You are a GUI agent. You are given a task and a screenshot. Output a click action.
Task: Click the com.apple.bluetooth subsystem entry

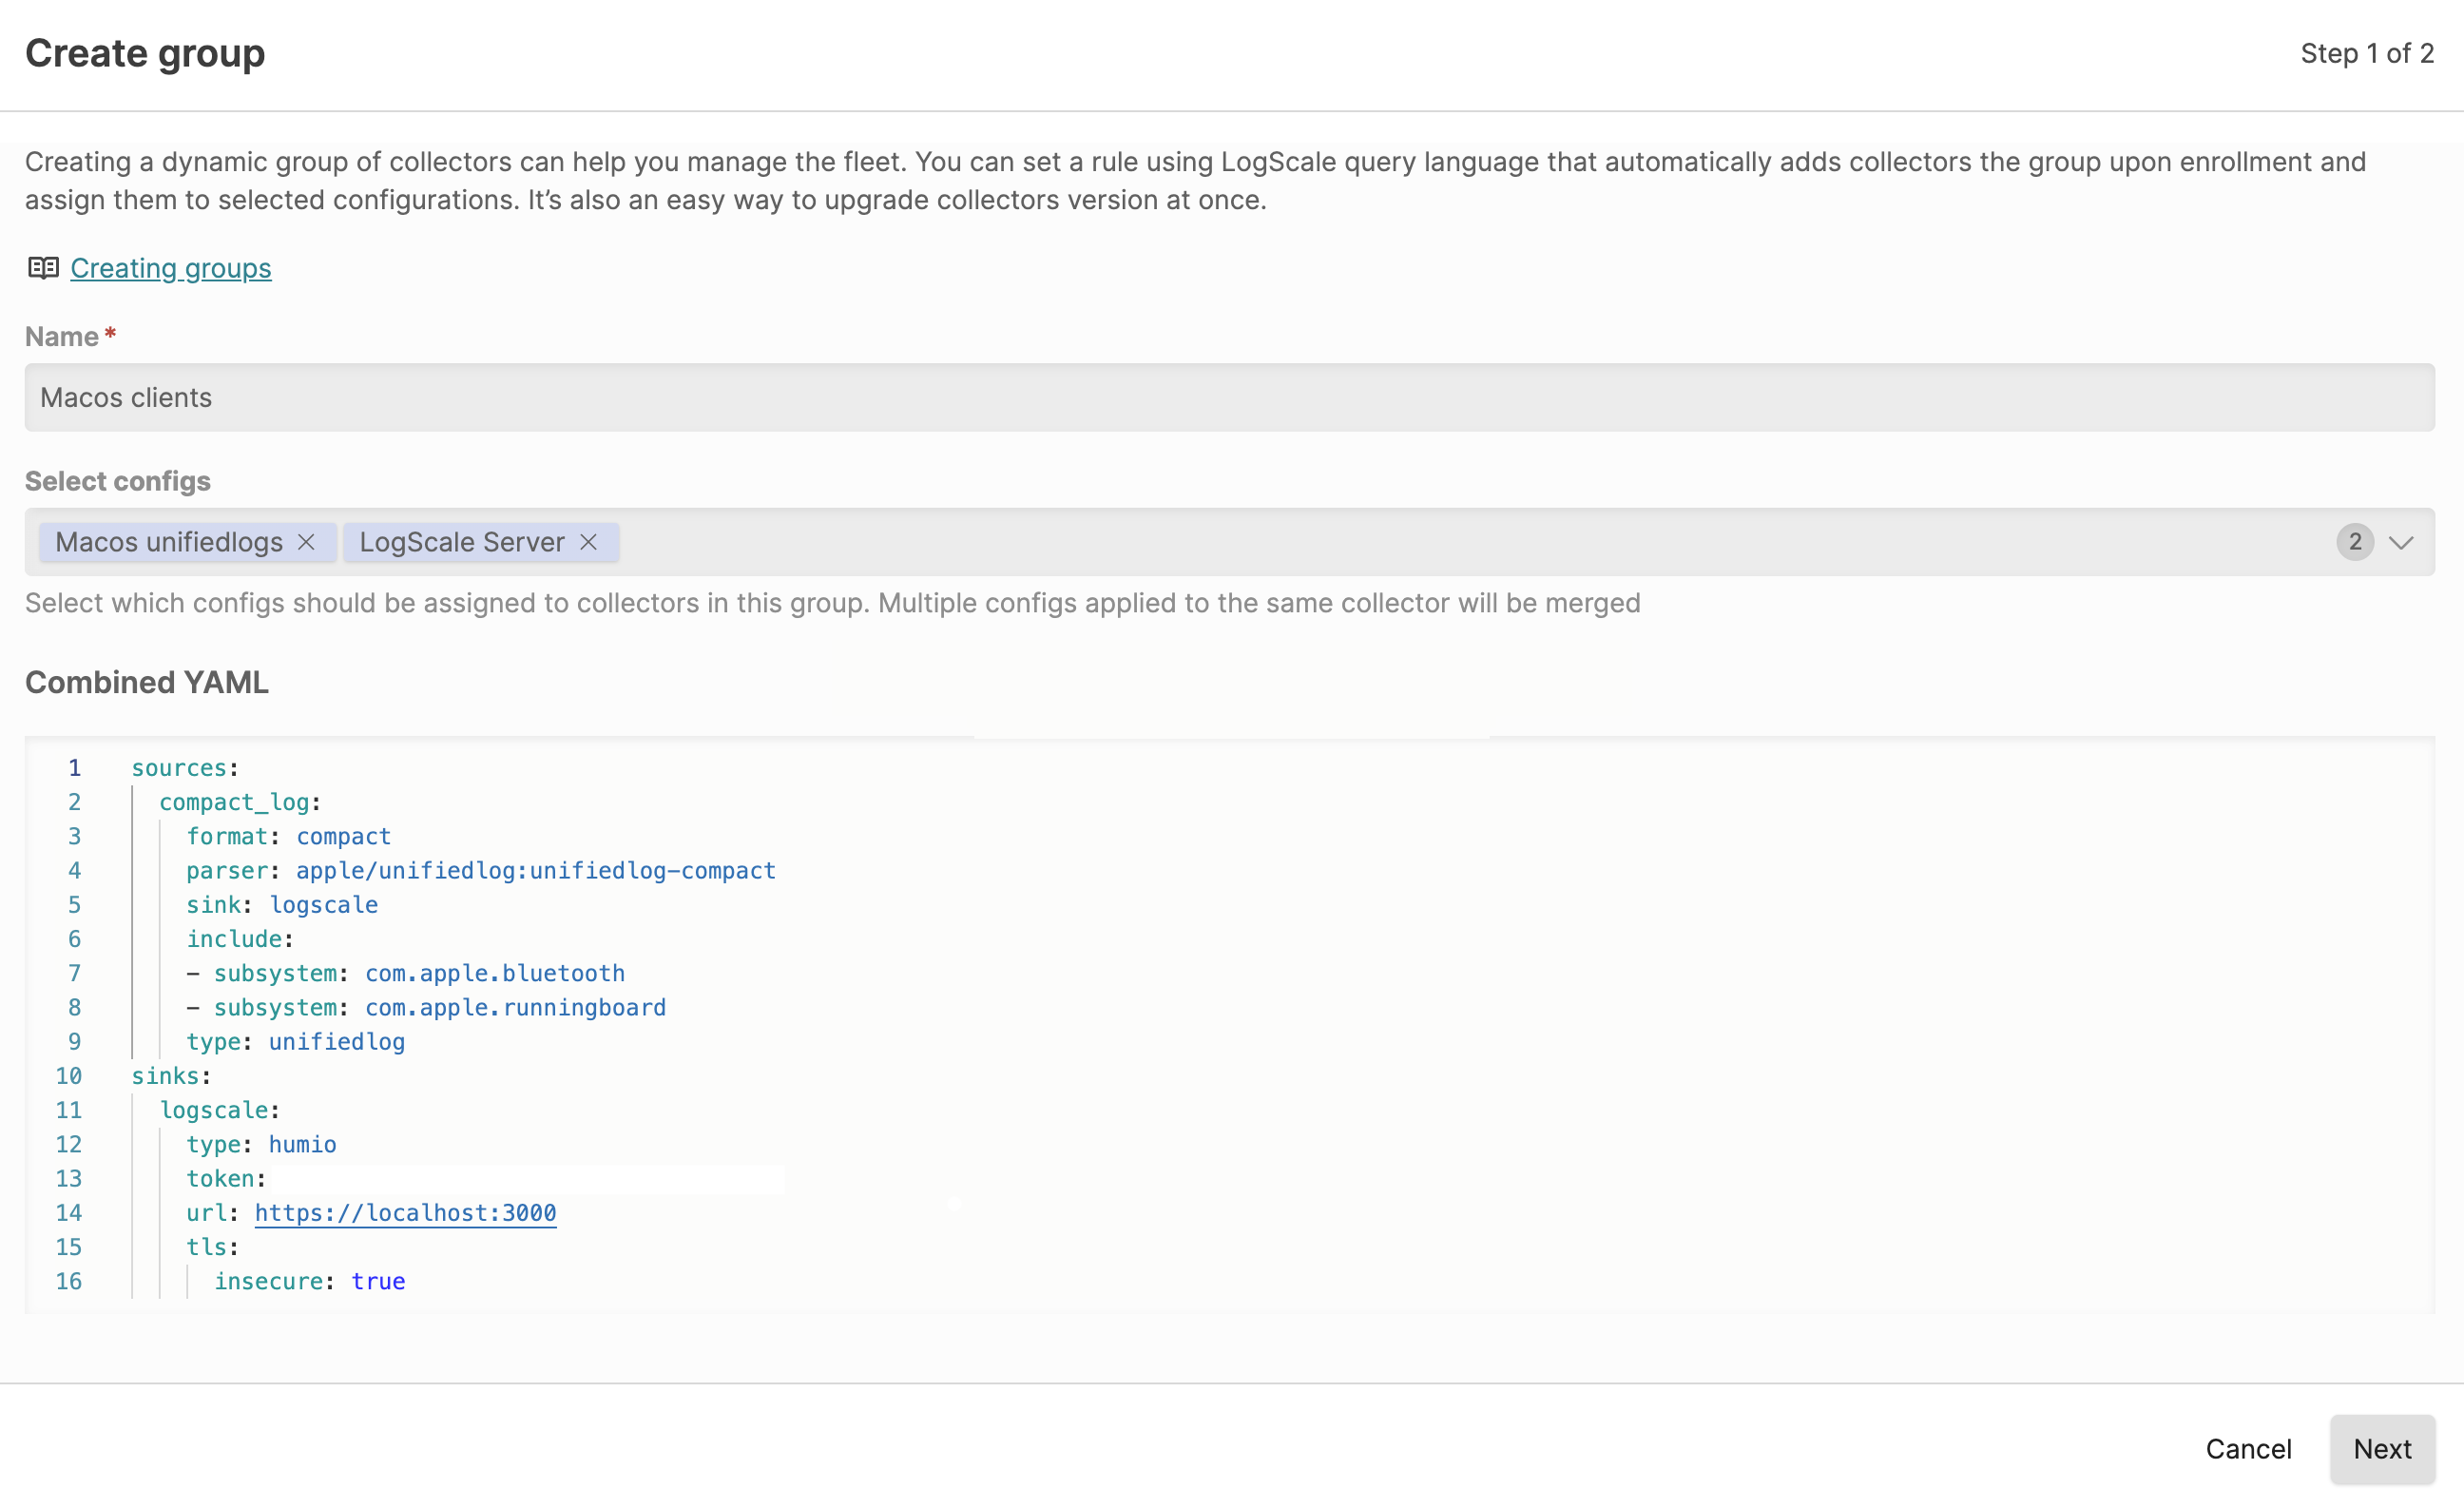pyautogui.click(x=494, y=973)
